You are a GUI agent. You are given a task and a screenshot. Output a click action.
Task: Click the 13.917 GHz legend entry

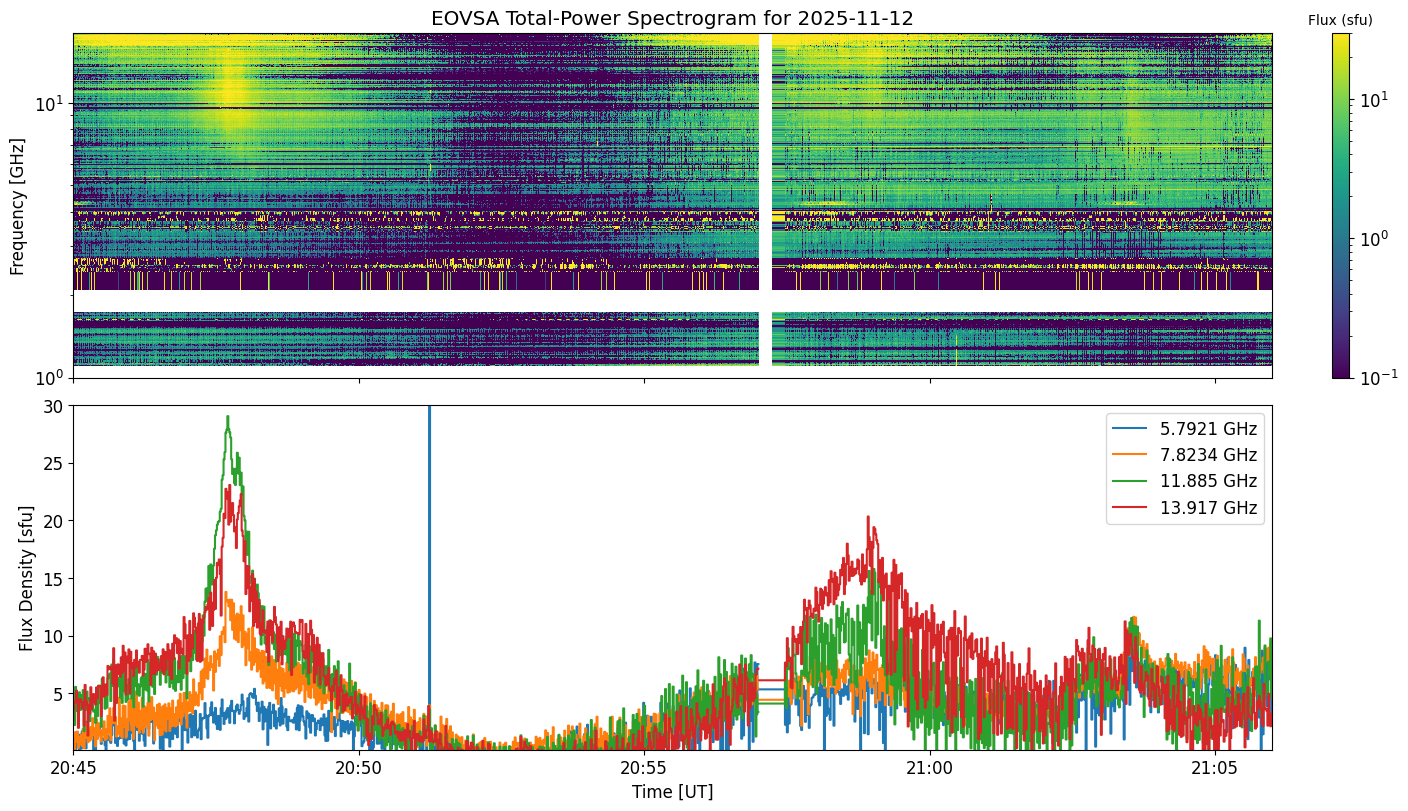click(1184, 508)
